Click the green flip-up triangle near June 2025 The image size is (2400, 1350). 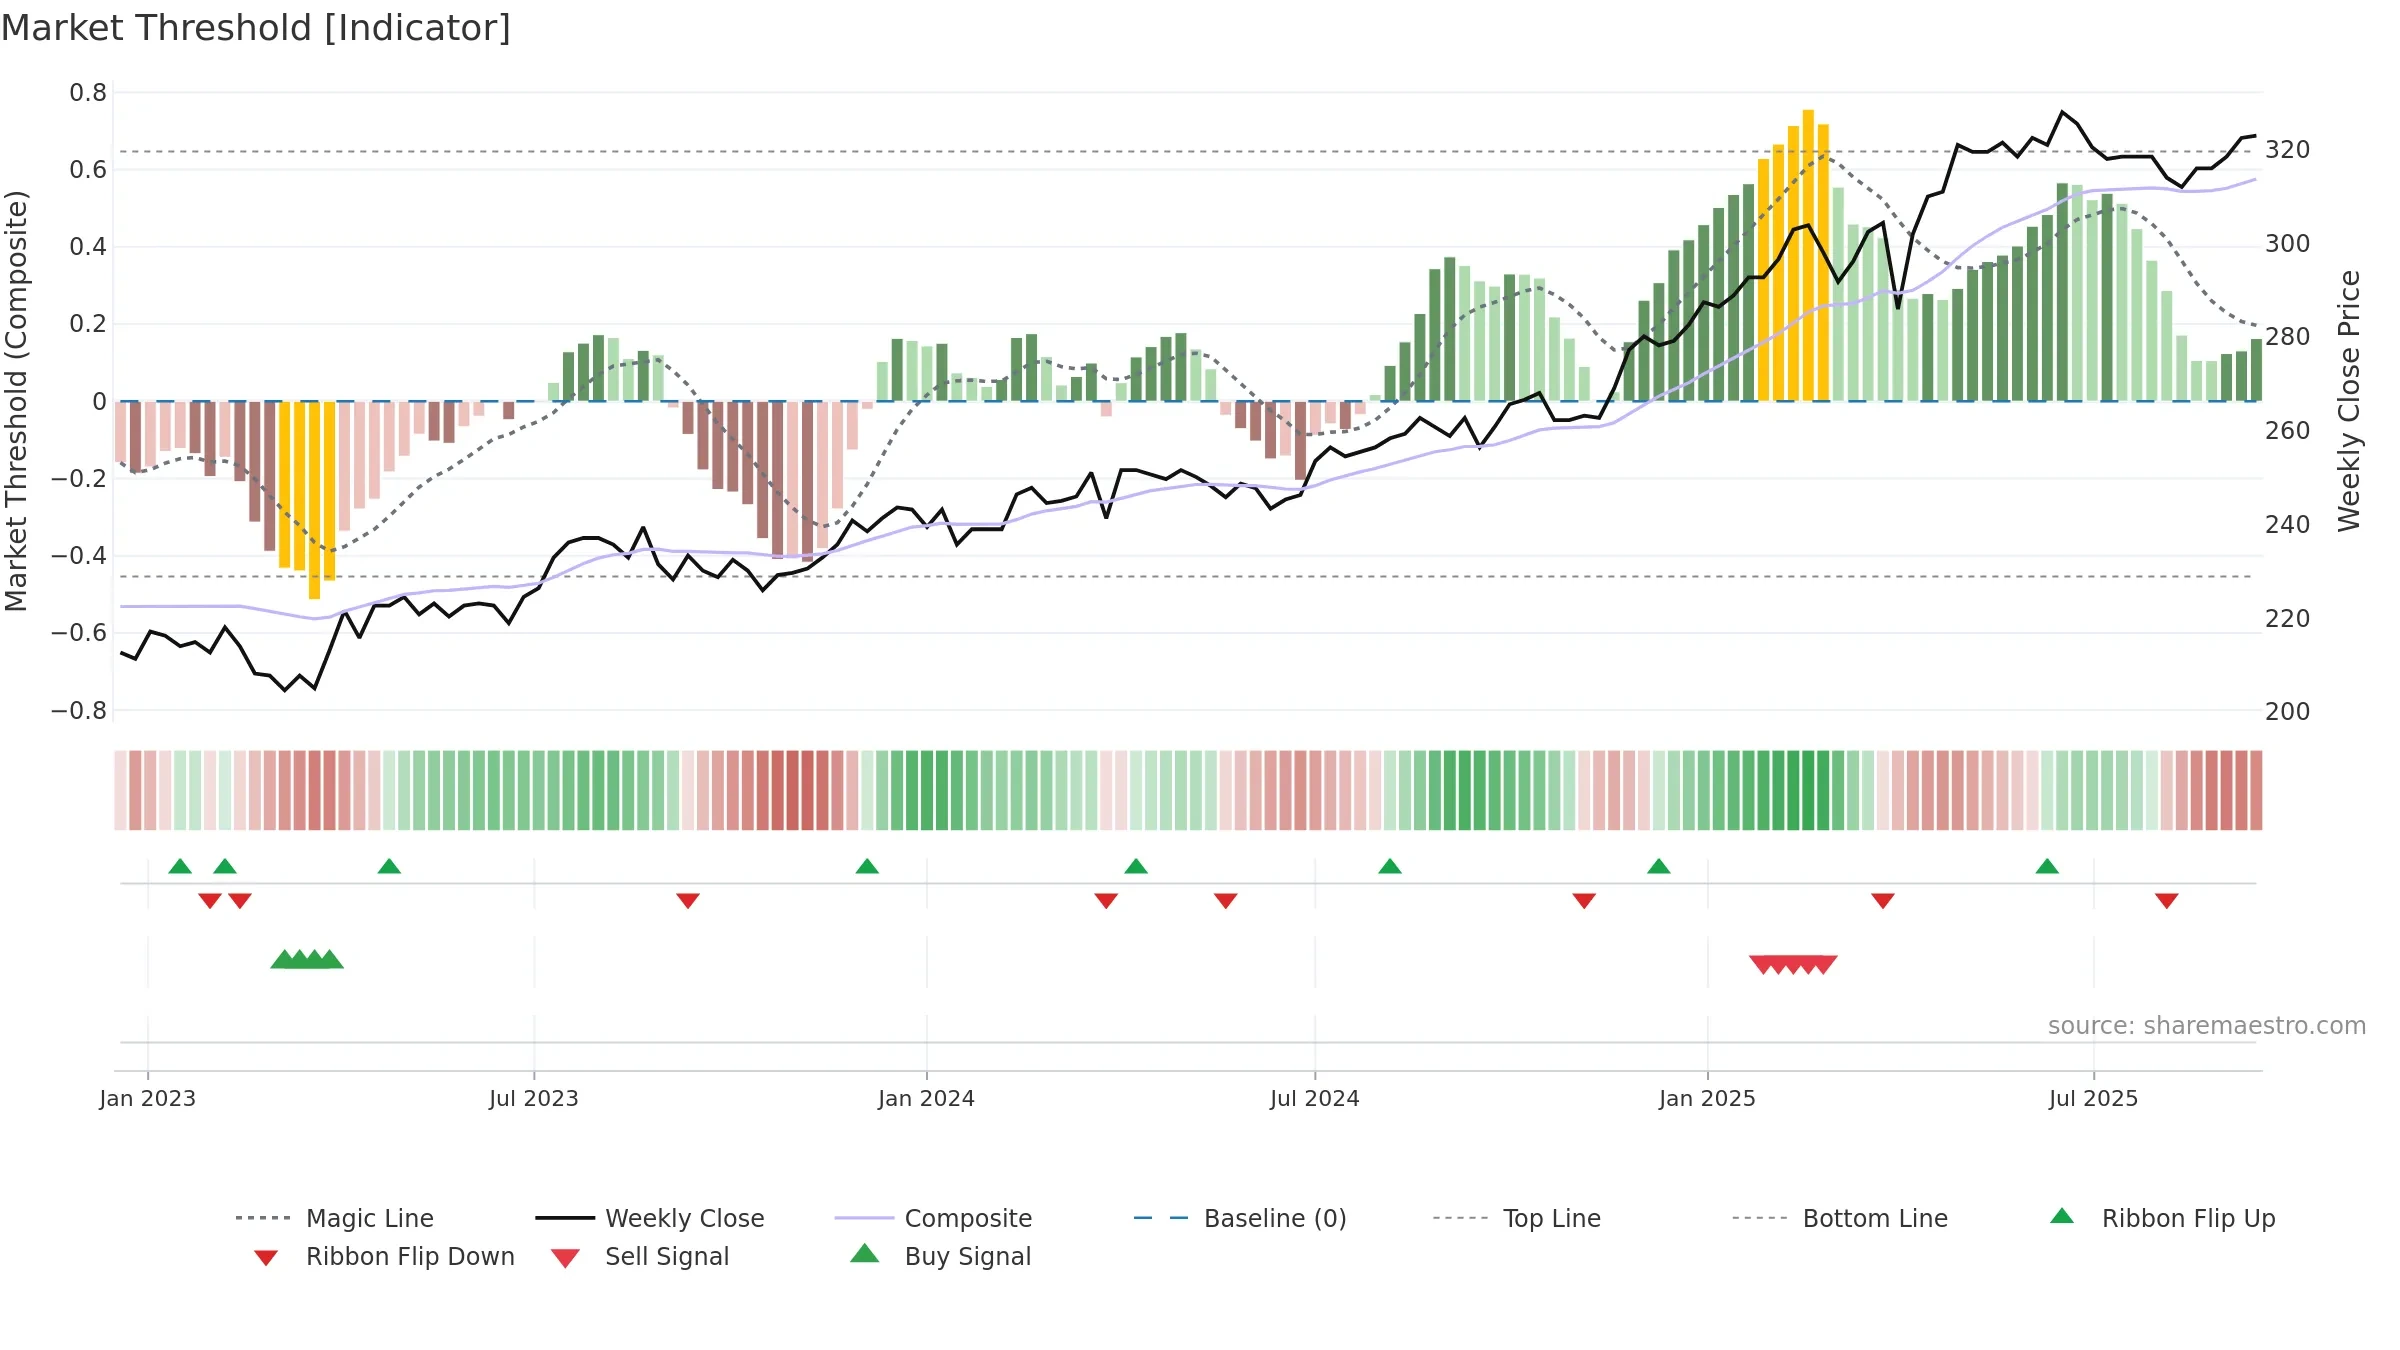(x=2047, y=866)
